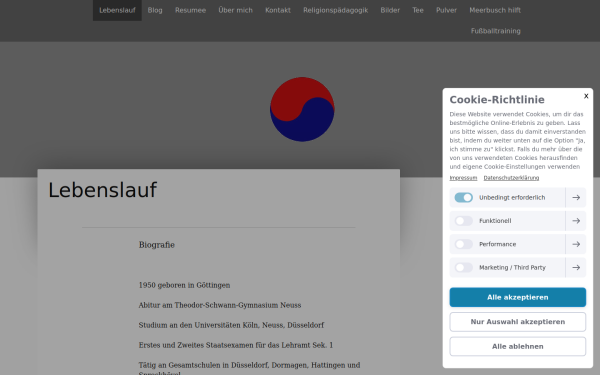
Task: Go to the Bilder page
Action: [390, 10]
